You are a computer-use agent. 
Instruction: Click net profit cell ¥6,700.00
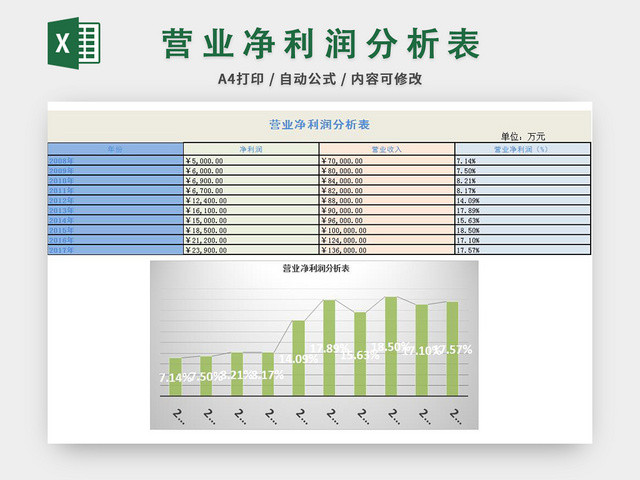pyautogui.click(x=251, y=190)
